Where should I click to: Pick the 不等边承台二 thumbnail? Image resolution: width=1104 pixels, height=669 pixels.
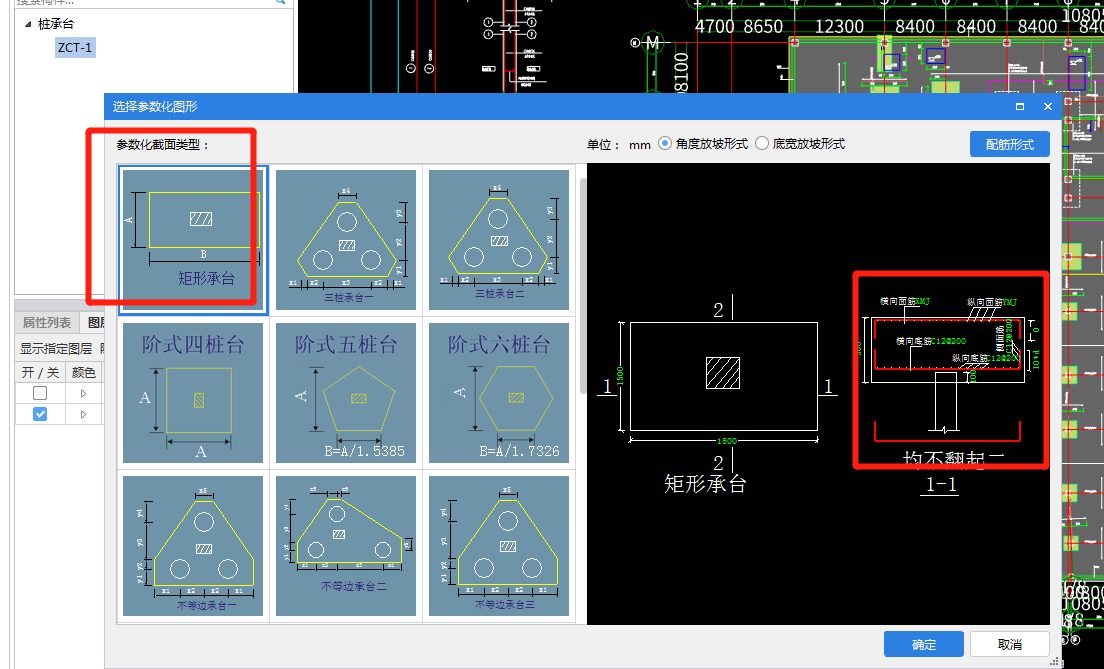pos(346,546)
